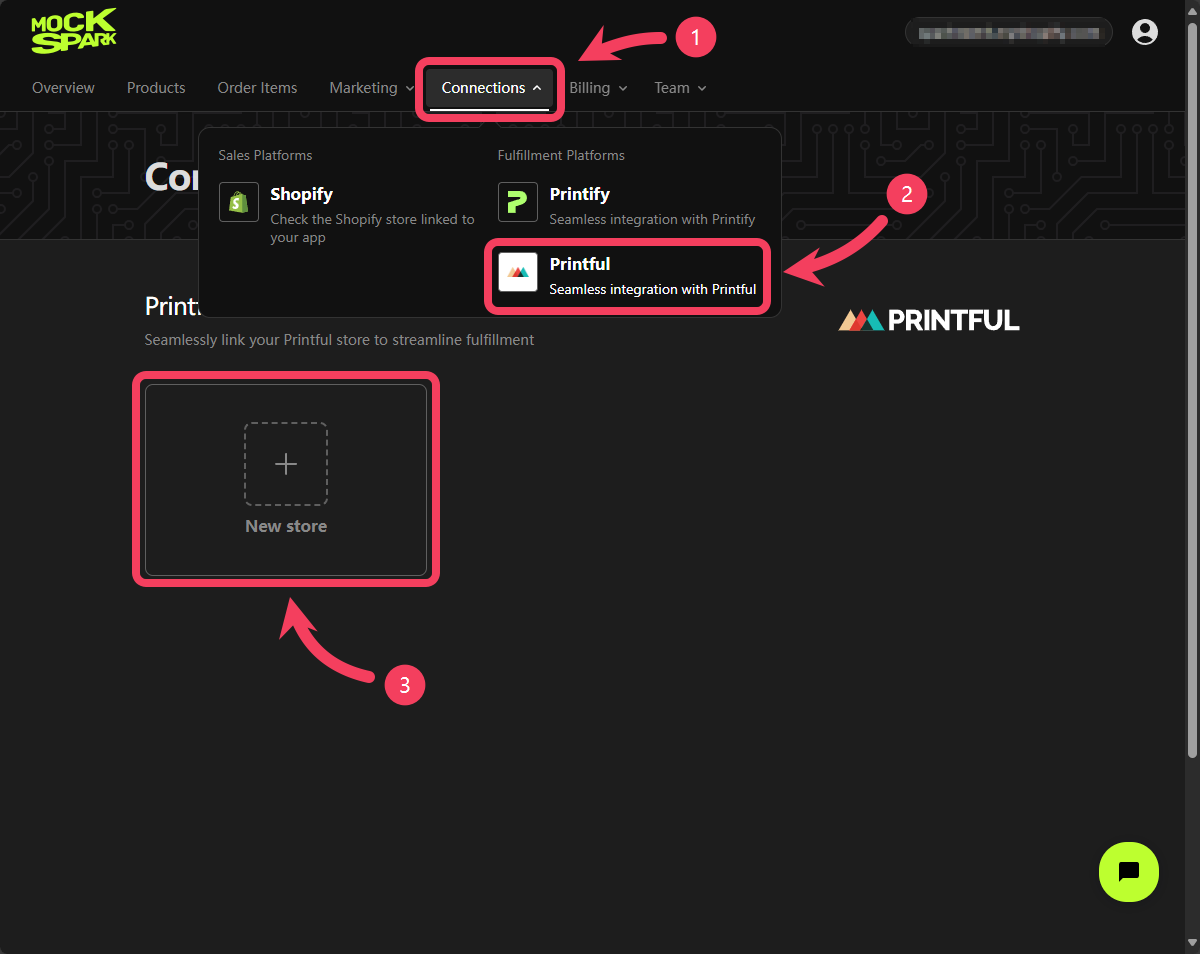Click the Shopify bag icon
Screen dimensions: 1200x954
239,202
